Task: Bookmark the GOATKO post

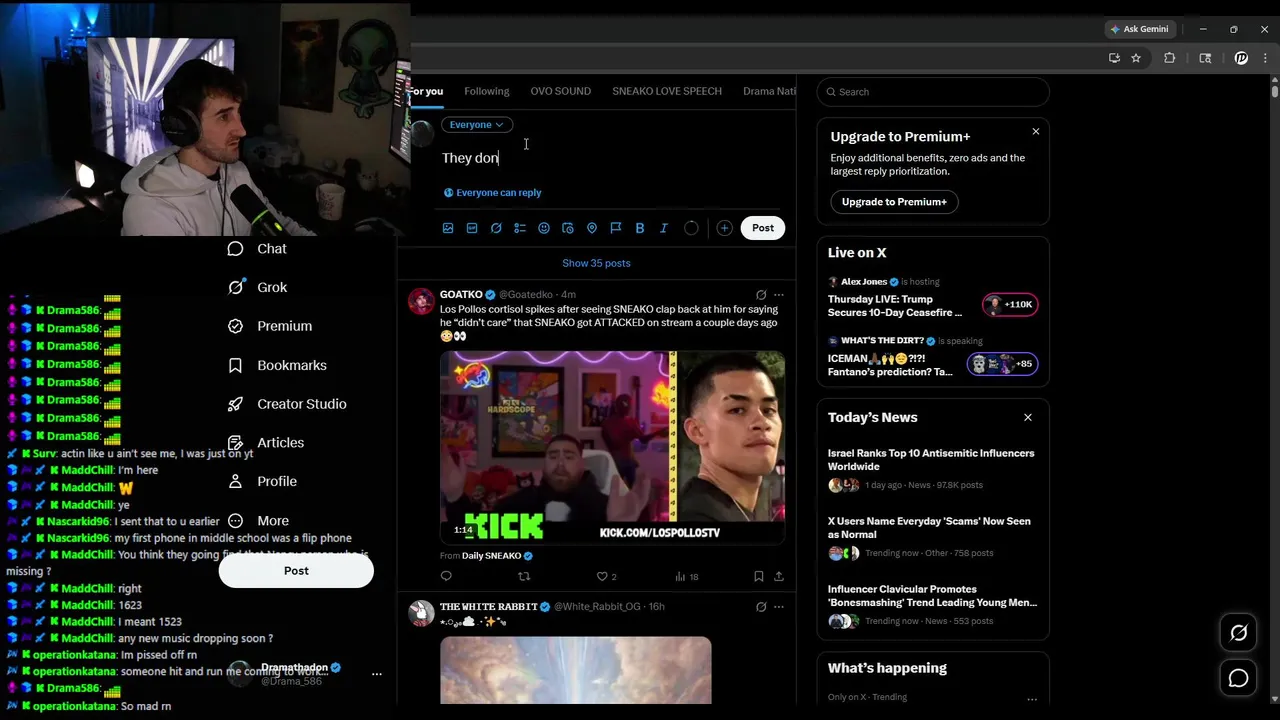Action: point(759,576)
